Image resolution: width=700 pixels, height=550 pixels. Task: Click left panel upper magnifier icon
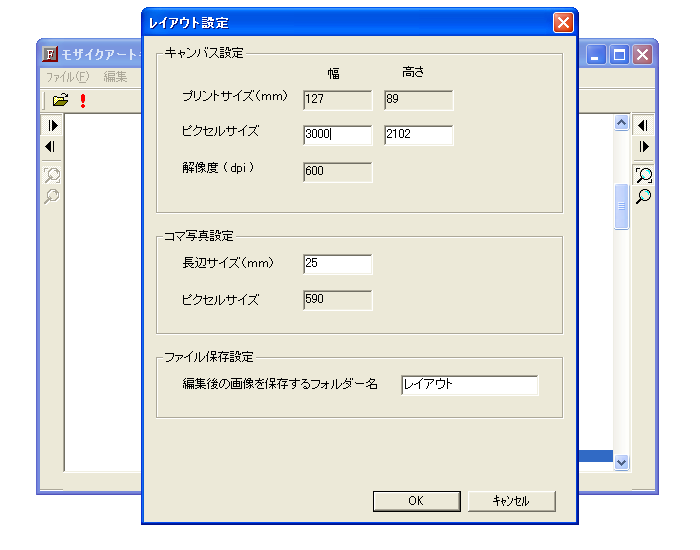(x=52, y=175)
